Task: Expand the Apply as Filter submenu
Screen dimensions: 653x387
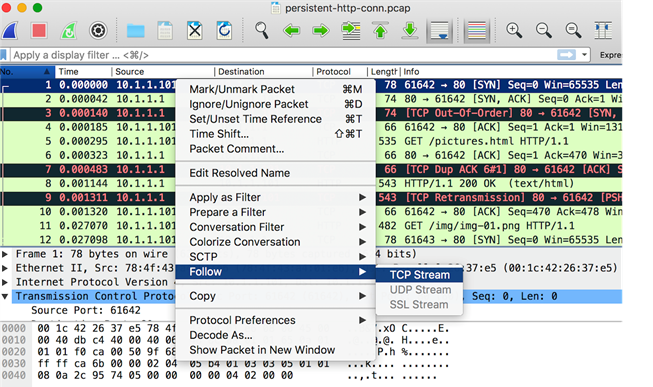Action: [275, 197]
